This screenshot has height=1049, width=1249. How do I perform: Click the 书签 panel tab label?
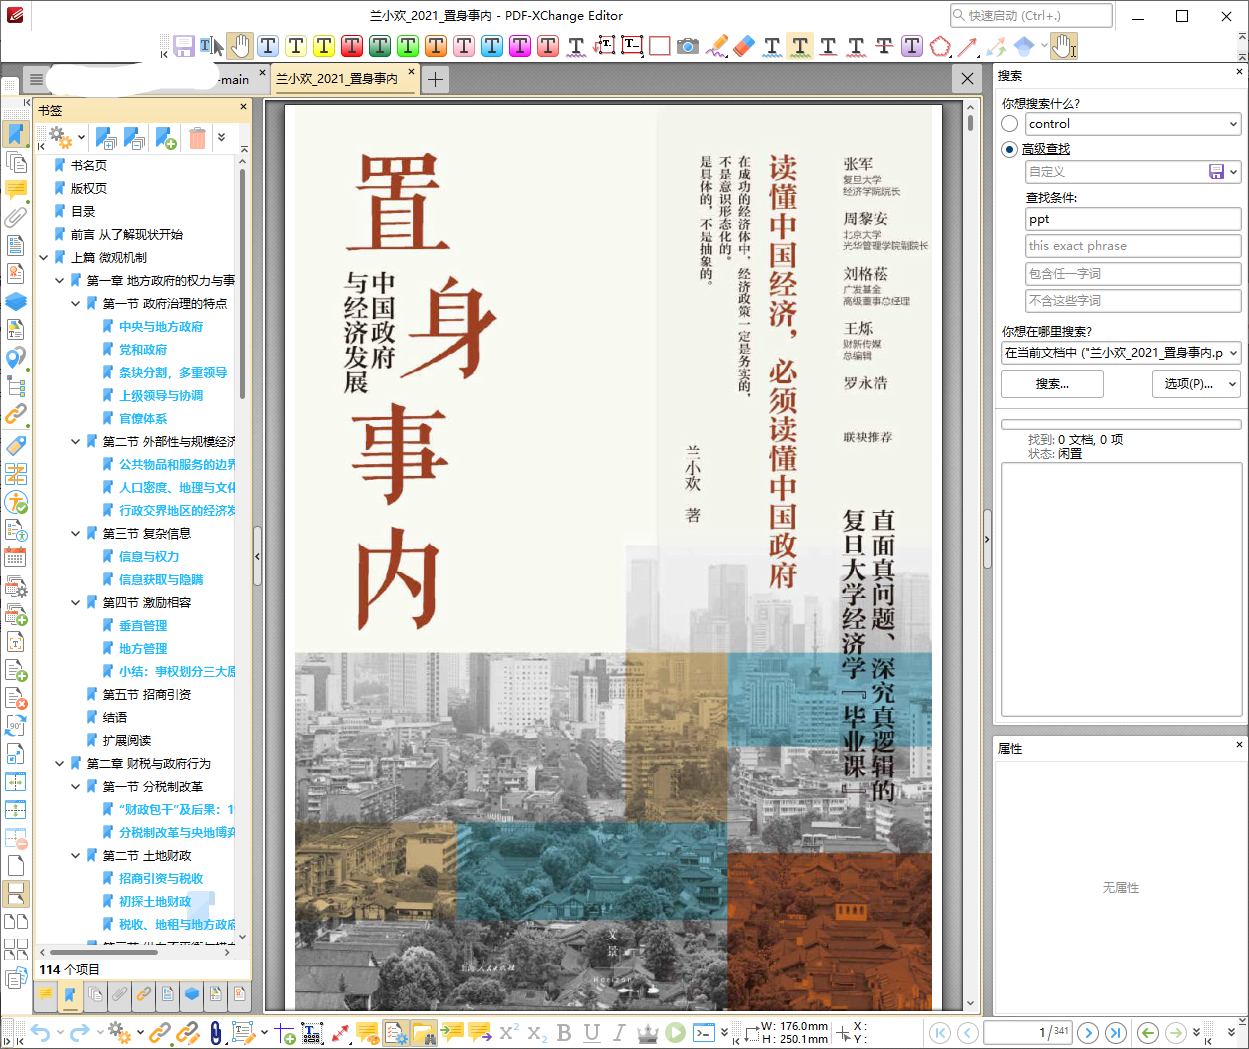pyautogui.click(x=50, y=110)
